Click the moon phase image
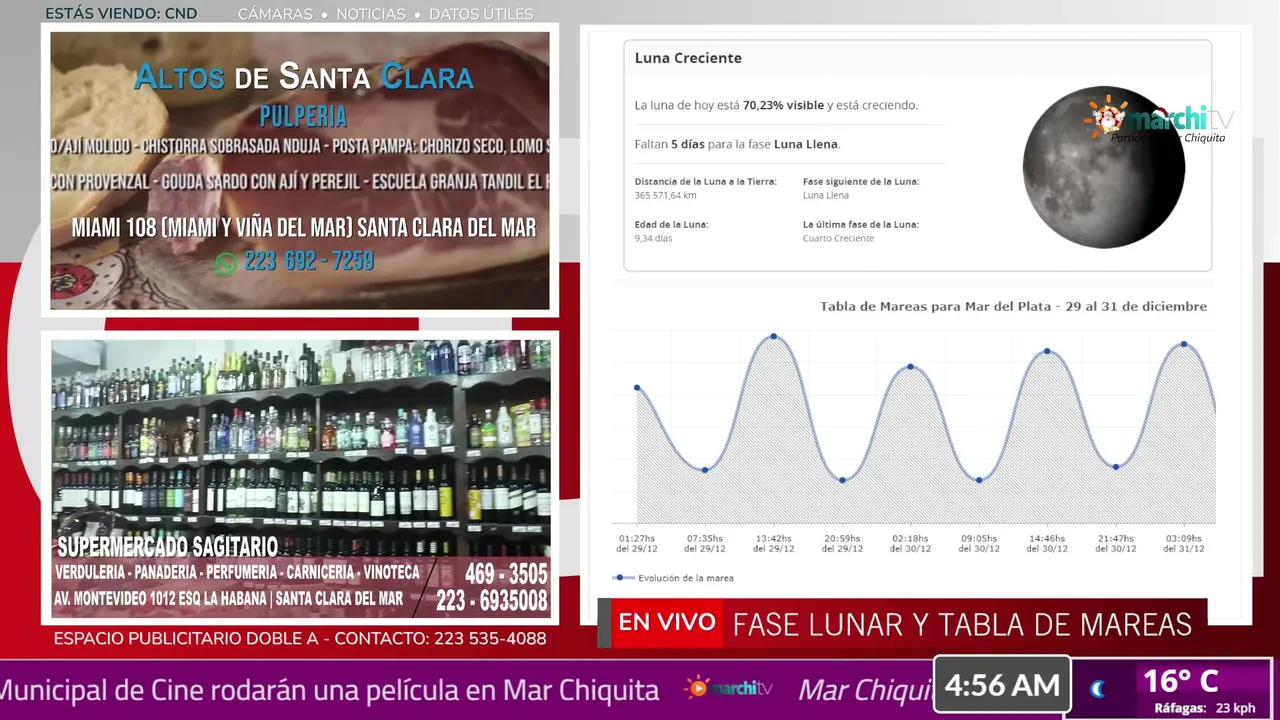This screenshot has height=720, width=1280. coord(1103,167)
